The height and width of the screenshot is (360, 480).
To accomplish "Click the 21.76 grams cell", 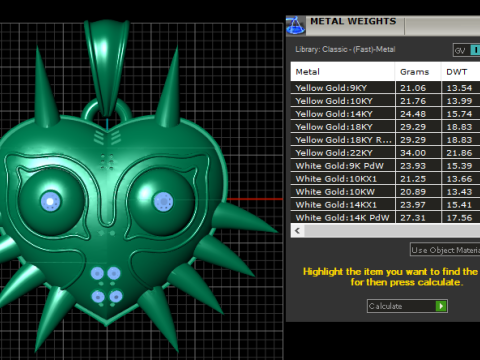I will click(418, 101).
